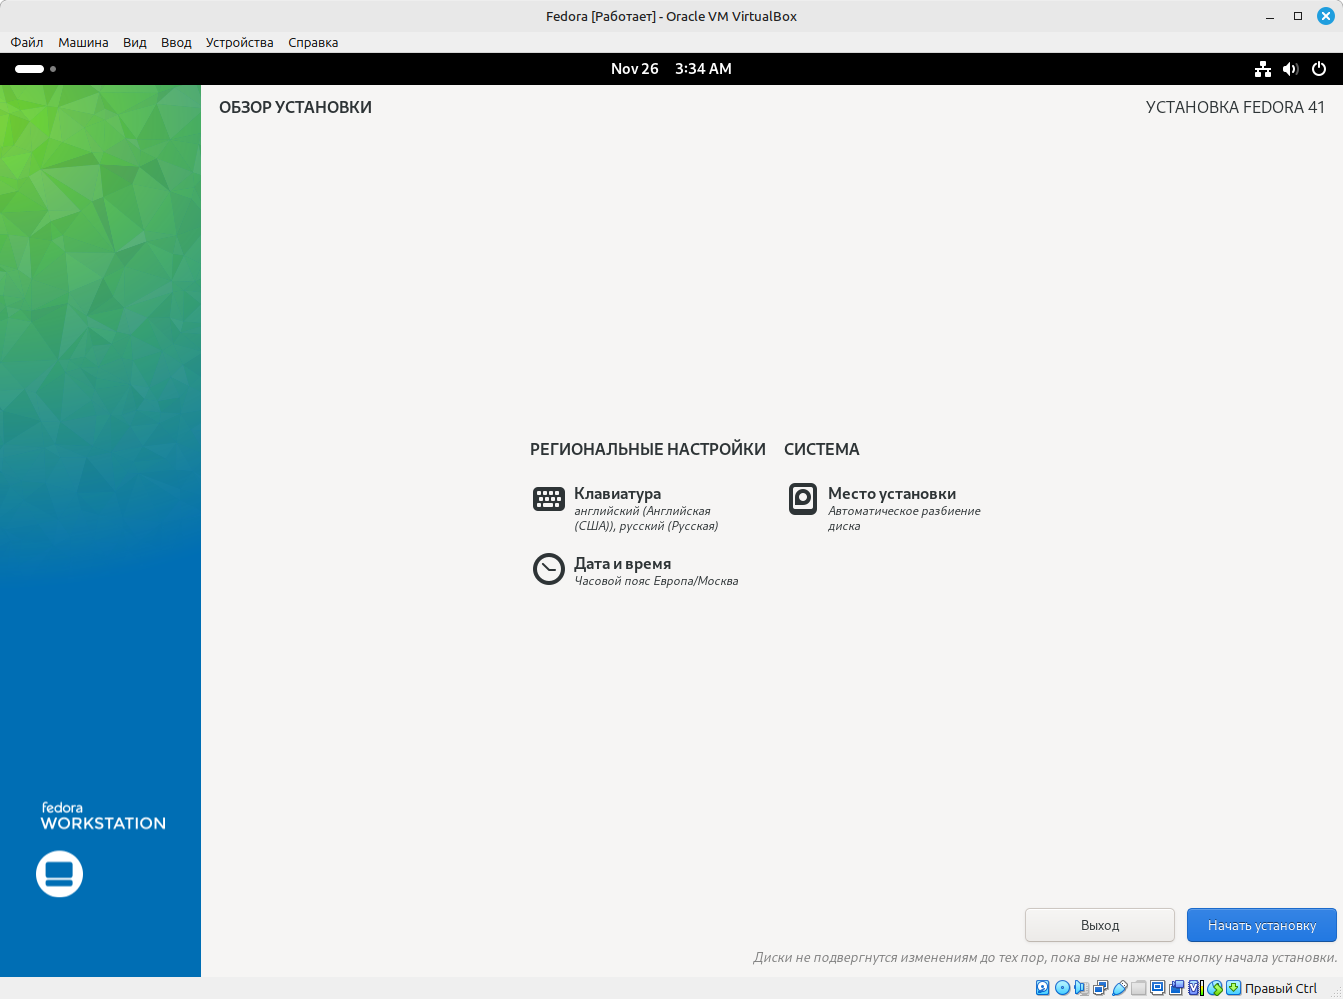Click the УСТАНОВКА FEDORA 41 title
Viewport: 1343px width, 999px height.
[1235, 108]
